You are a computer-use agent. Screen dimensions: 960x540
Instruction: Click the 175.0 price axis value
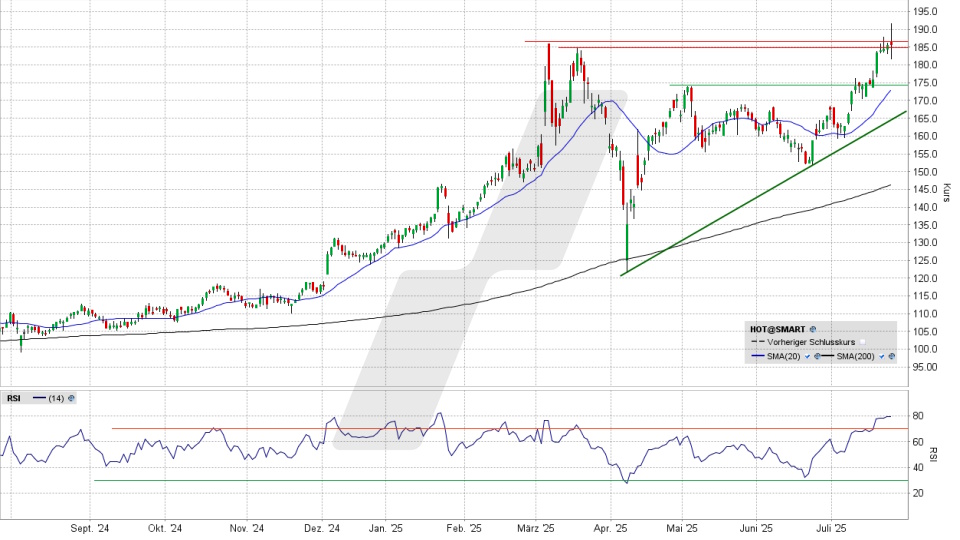[925, 83]
